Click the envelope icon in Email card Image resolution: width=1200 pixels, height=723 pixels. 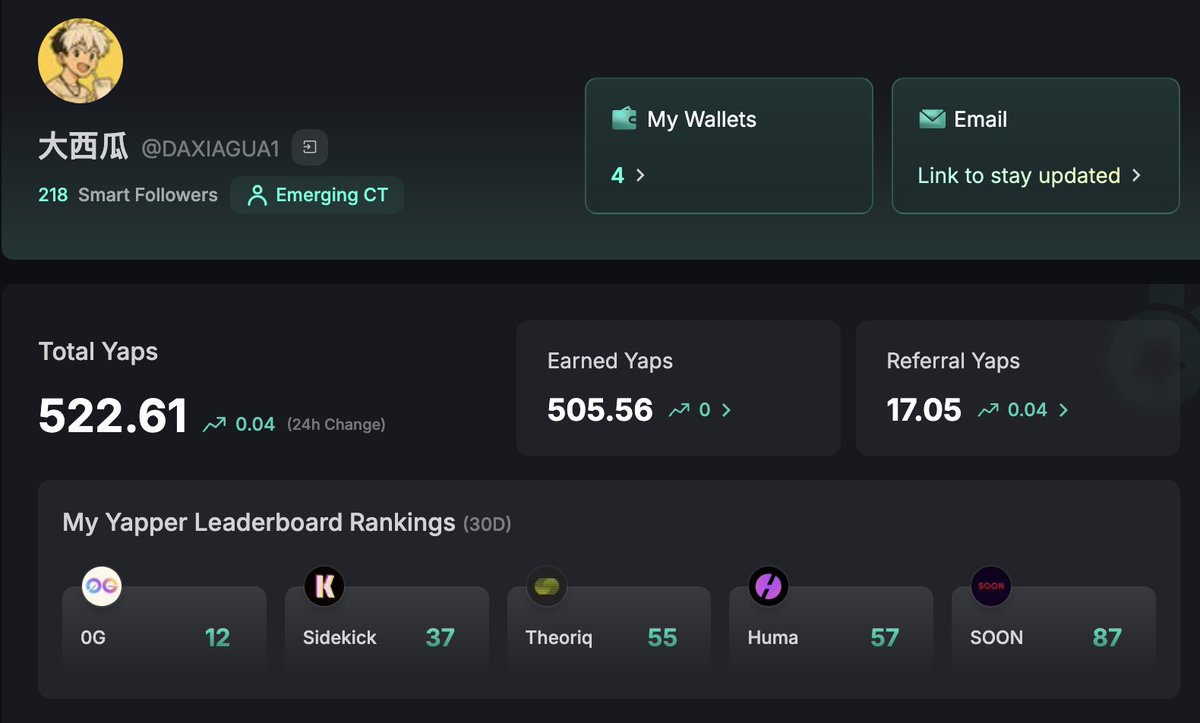point(931,119)
